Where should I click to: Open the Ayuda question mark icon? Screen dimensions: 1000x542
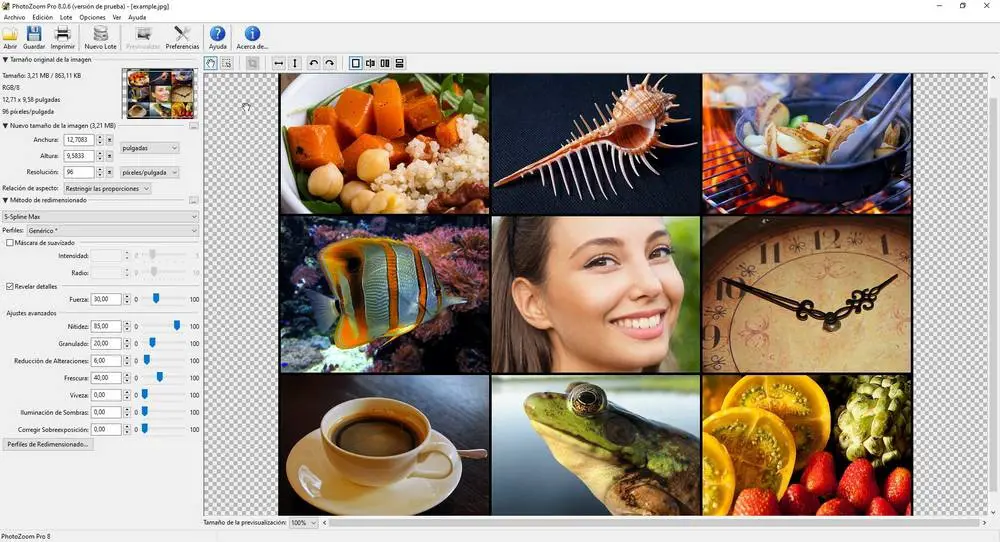coord(217,34)
